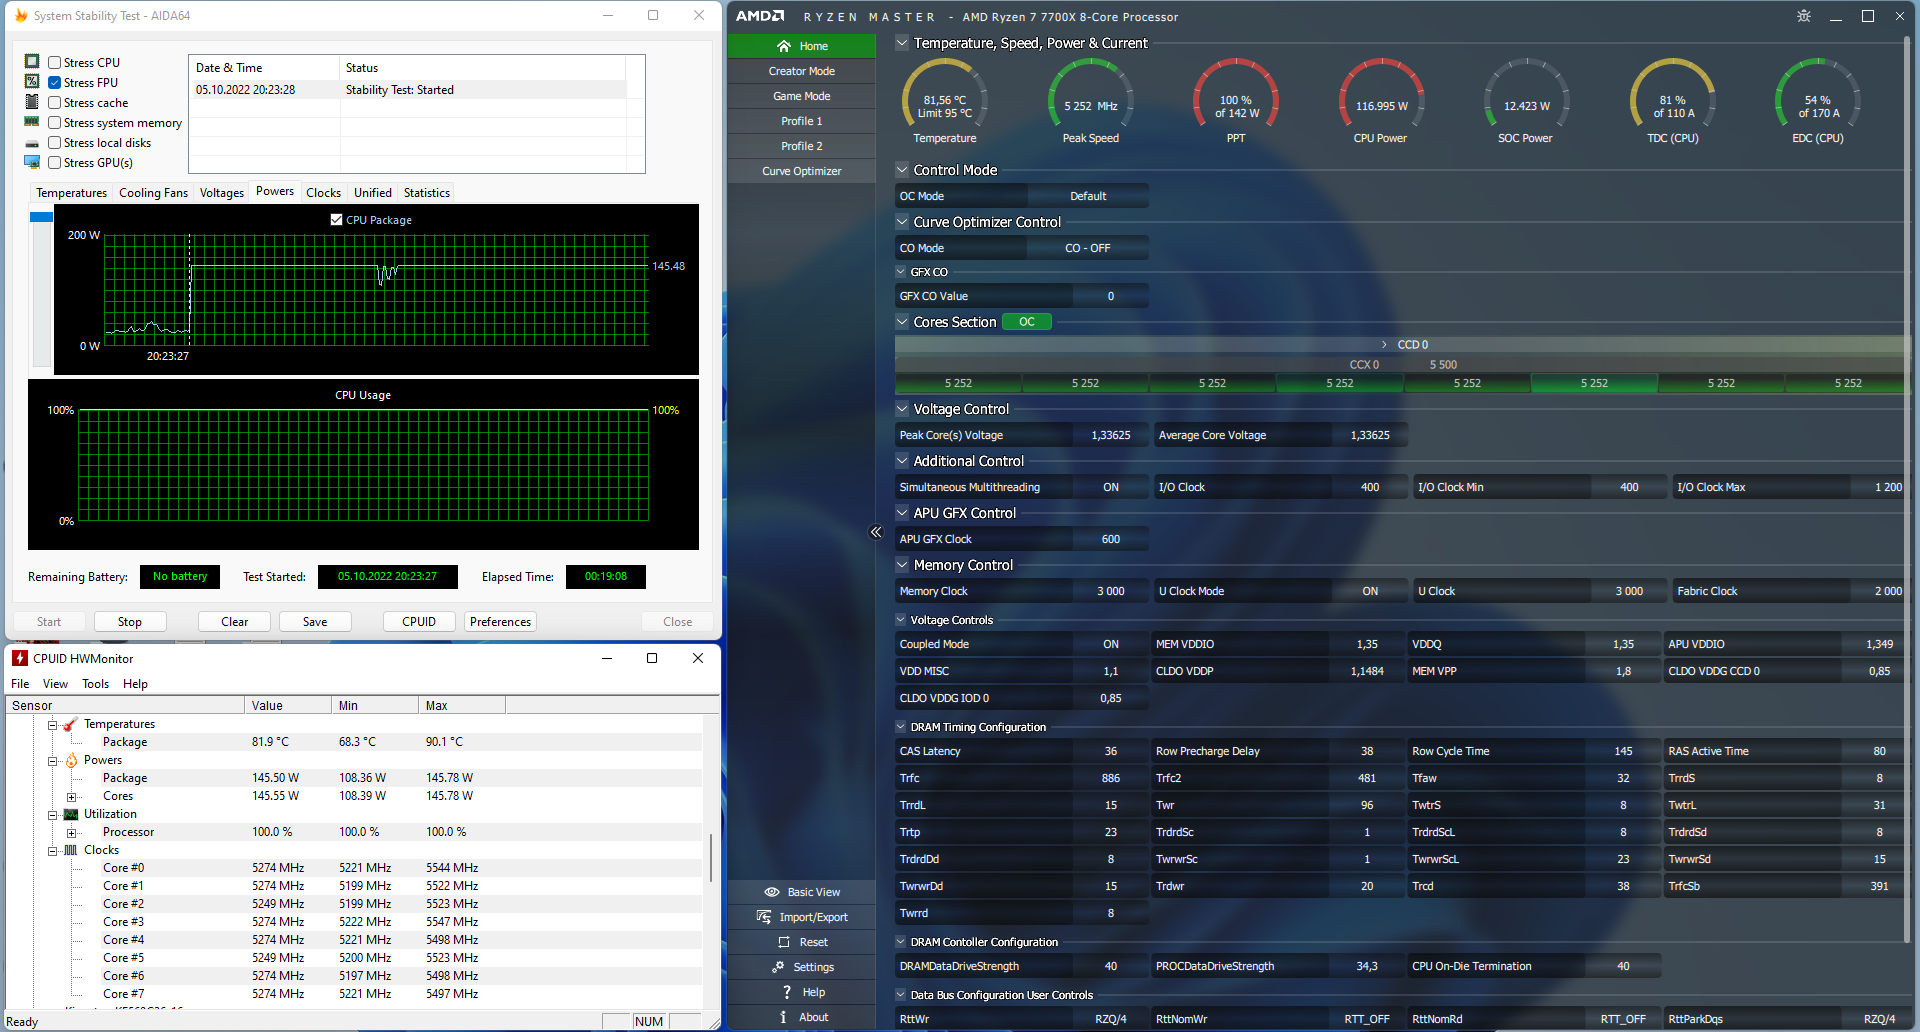Collapse the Control Mode section

[x=902, y=170]
